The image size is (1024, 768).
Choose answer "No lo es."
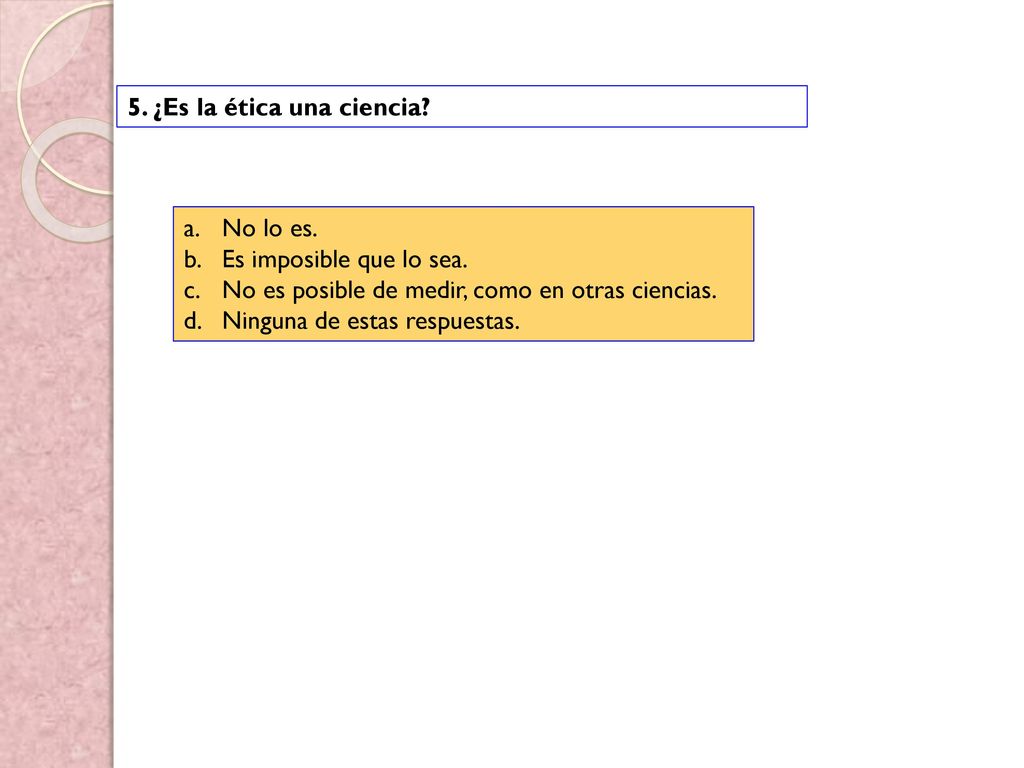pyautogui.click(x=270, y=229)
